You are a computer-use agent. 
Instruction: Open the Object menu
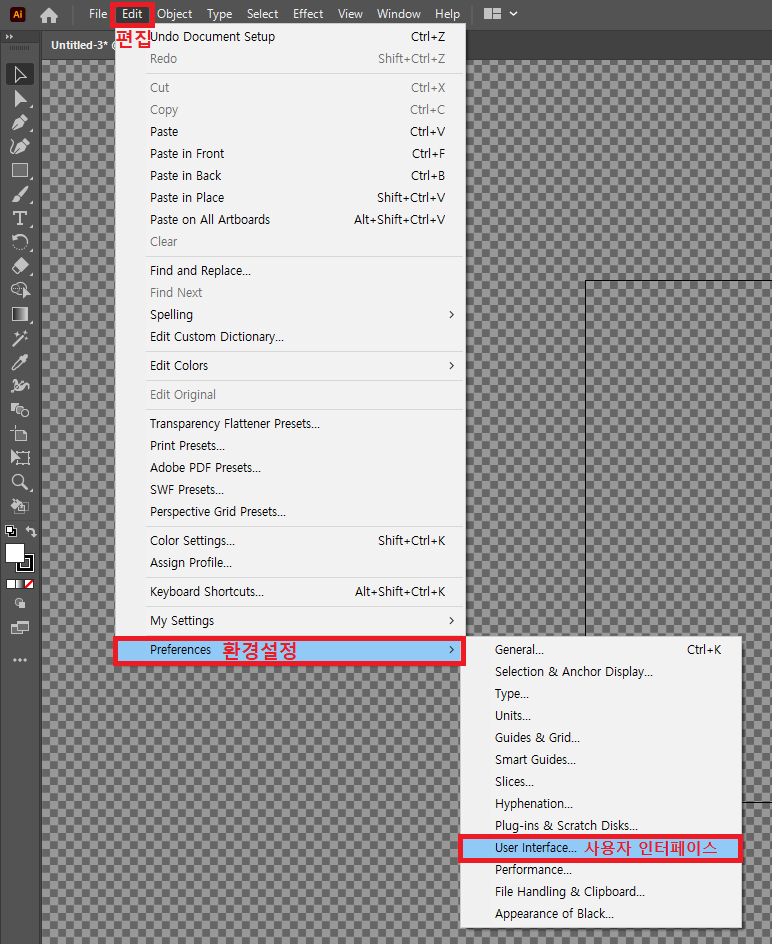(x=175, y=14)
